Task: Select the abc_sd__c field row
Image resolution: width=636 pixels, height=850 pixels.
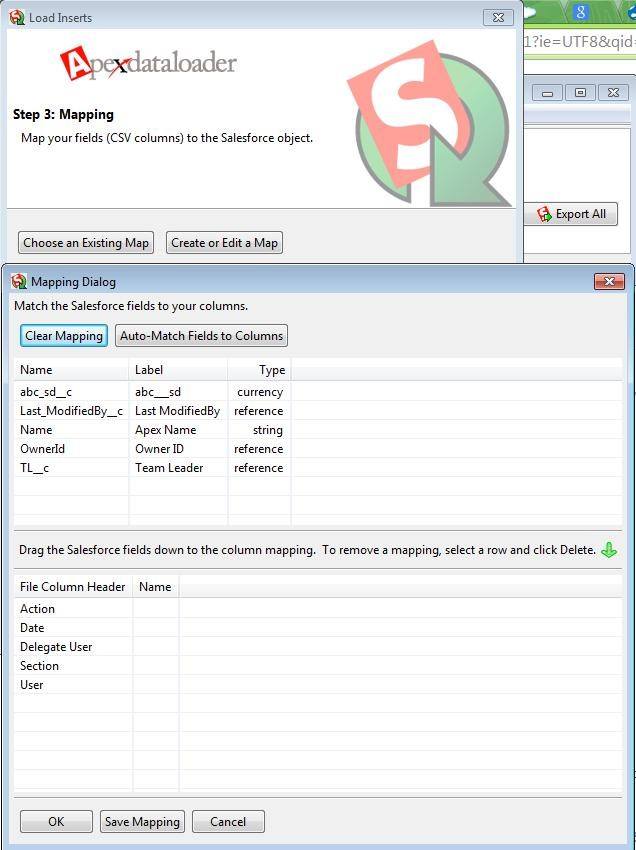Action: [318, 391]
